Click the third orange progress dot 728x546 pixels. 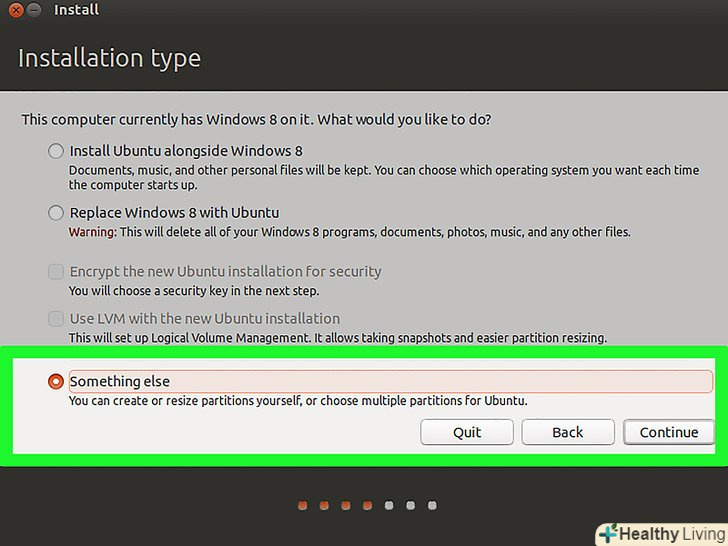tap(346, 506)
